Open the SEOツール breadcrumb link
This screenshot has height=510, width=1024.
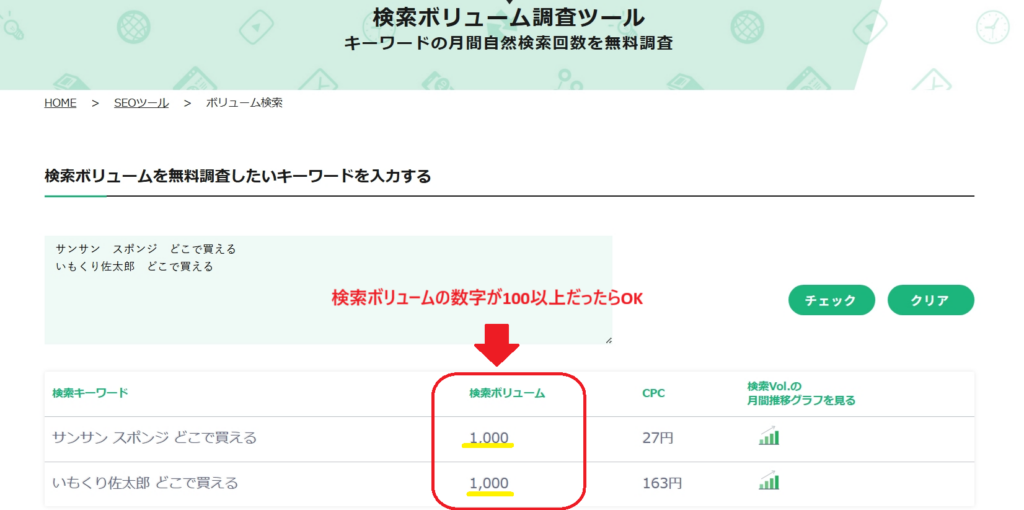(x=141, y=103)
